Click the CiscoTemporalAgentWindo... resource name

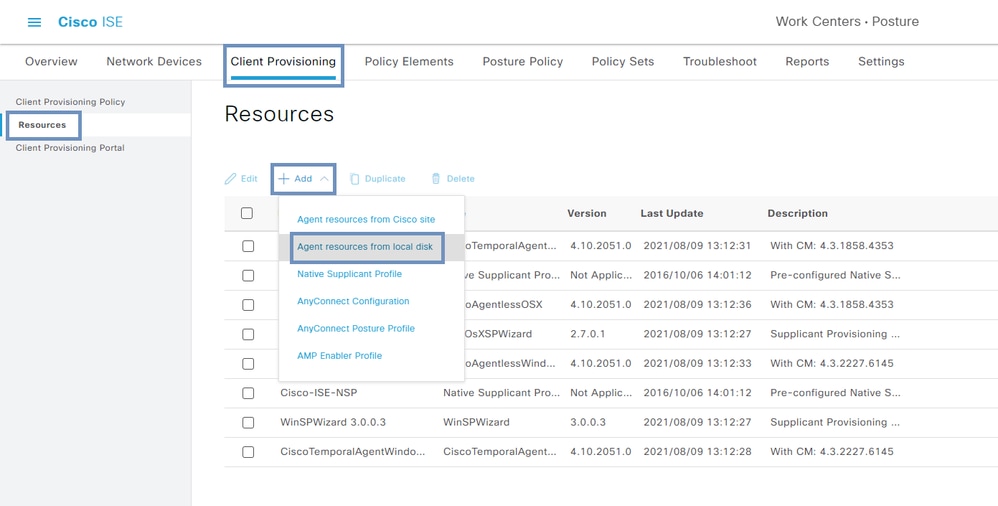click(353, 452)
